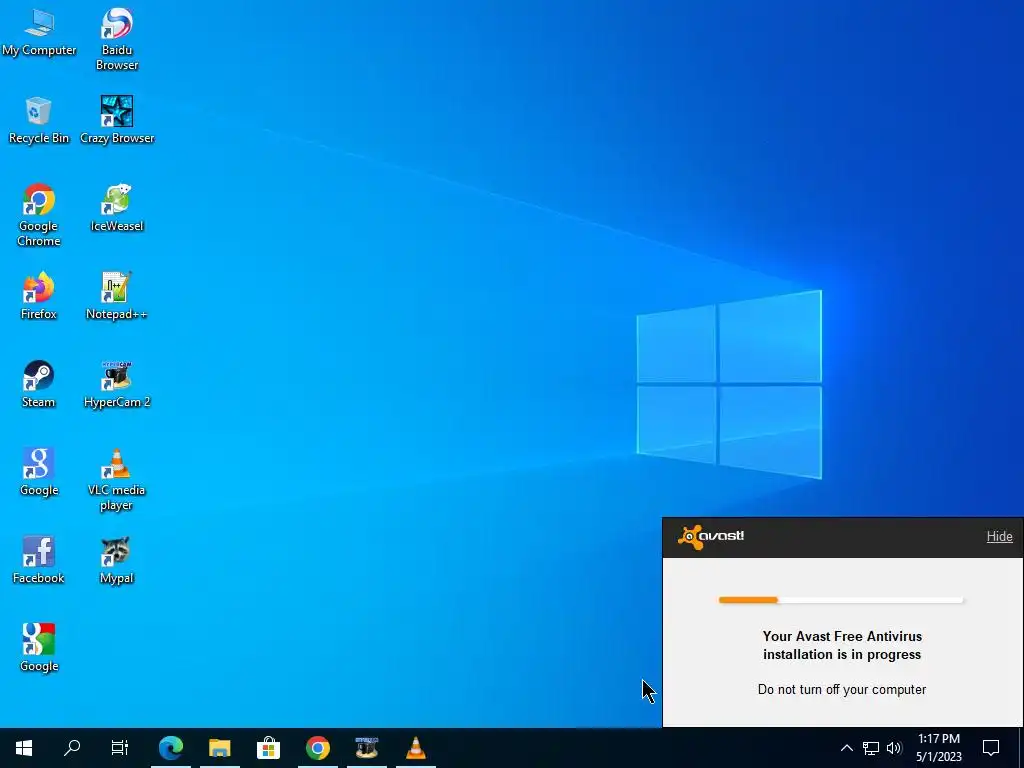This screenshot has width=1024, height=768.
Task: Click 'Do not turn off your computer' text
Action: (842, 690)
